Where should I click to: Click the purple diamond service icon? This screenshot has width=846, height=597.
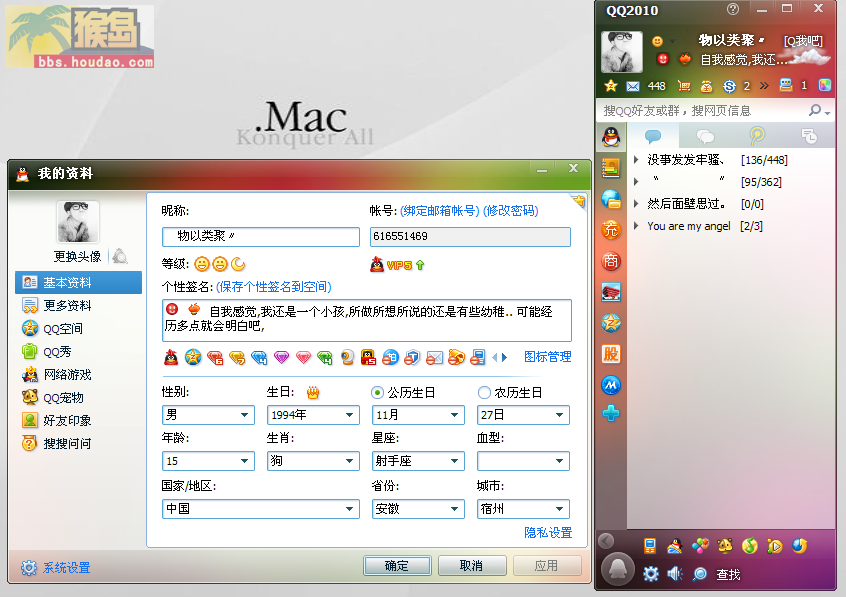pos(281,357)
